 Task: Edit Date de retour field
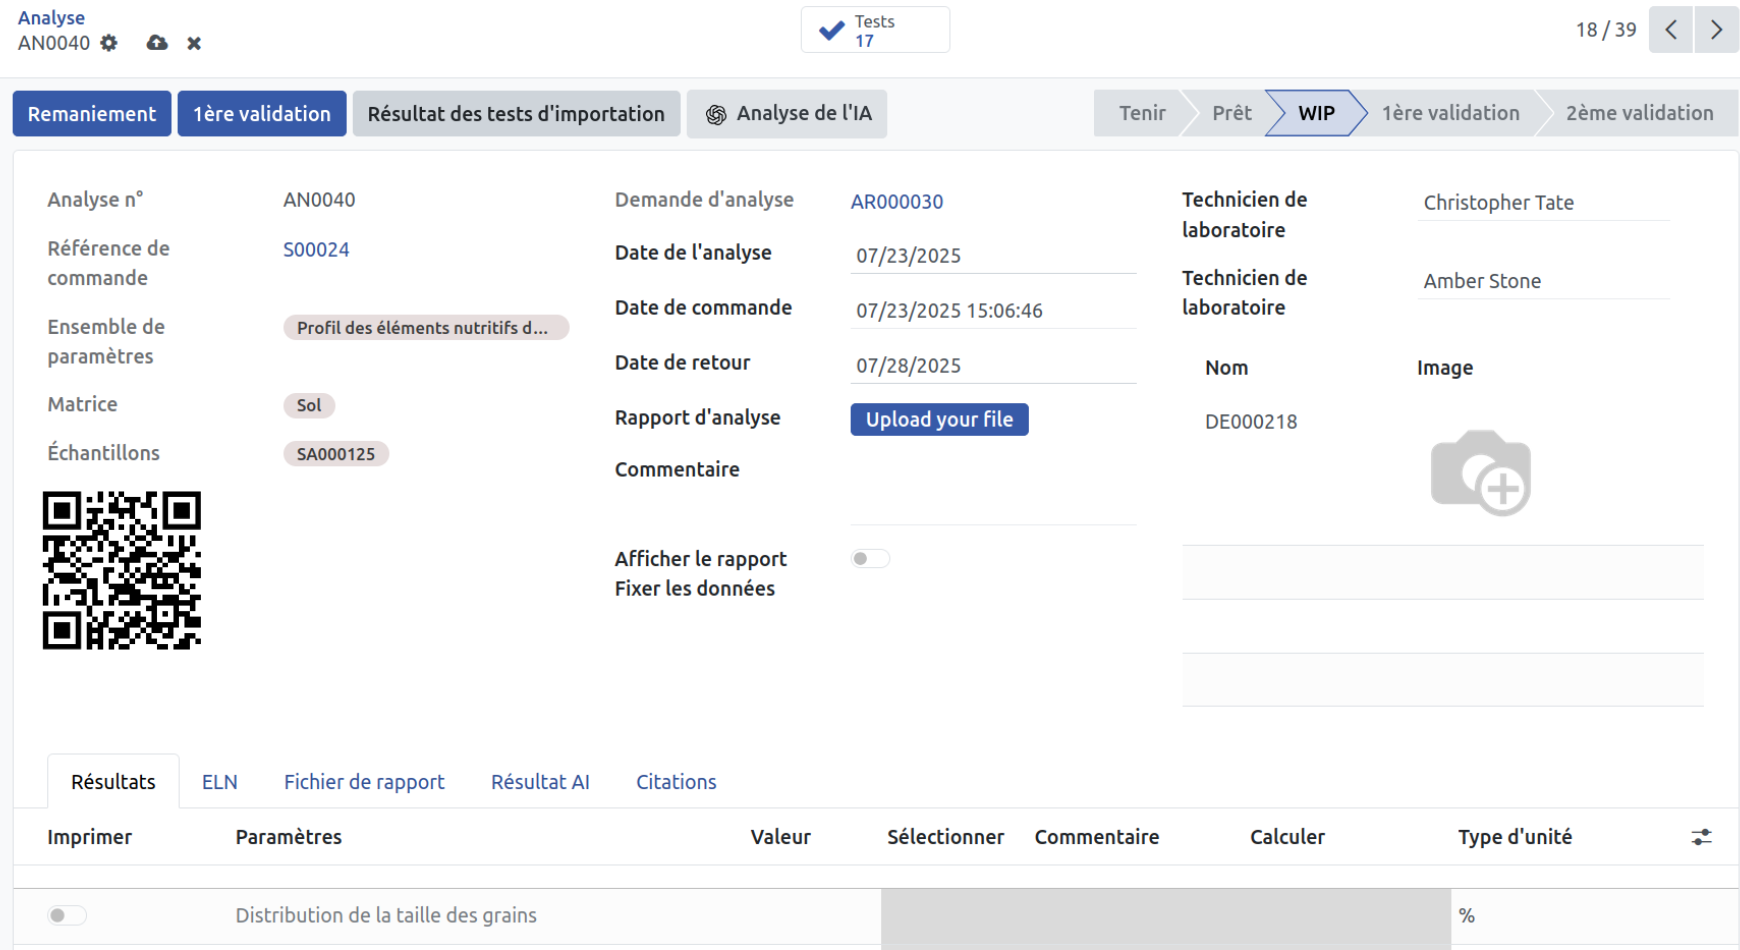[x=993, y=365]
